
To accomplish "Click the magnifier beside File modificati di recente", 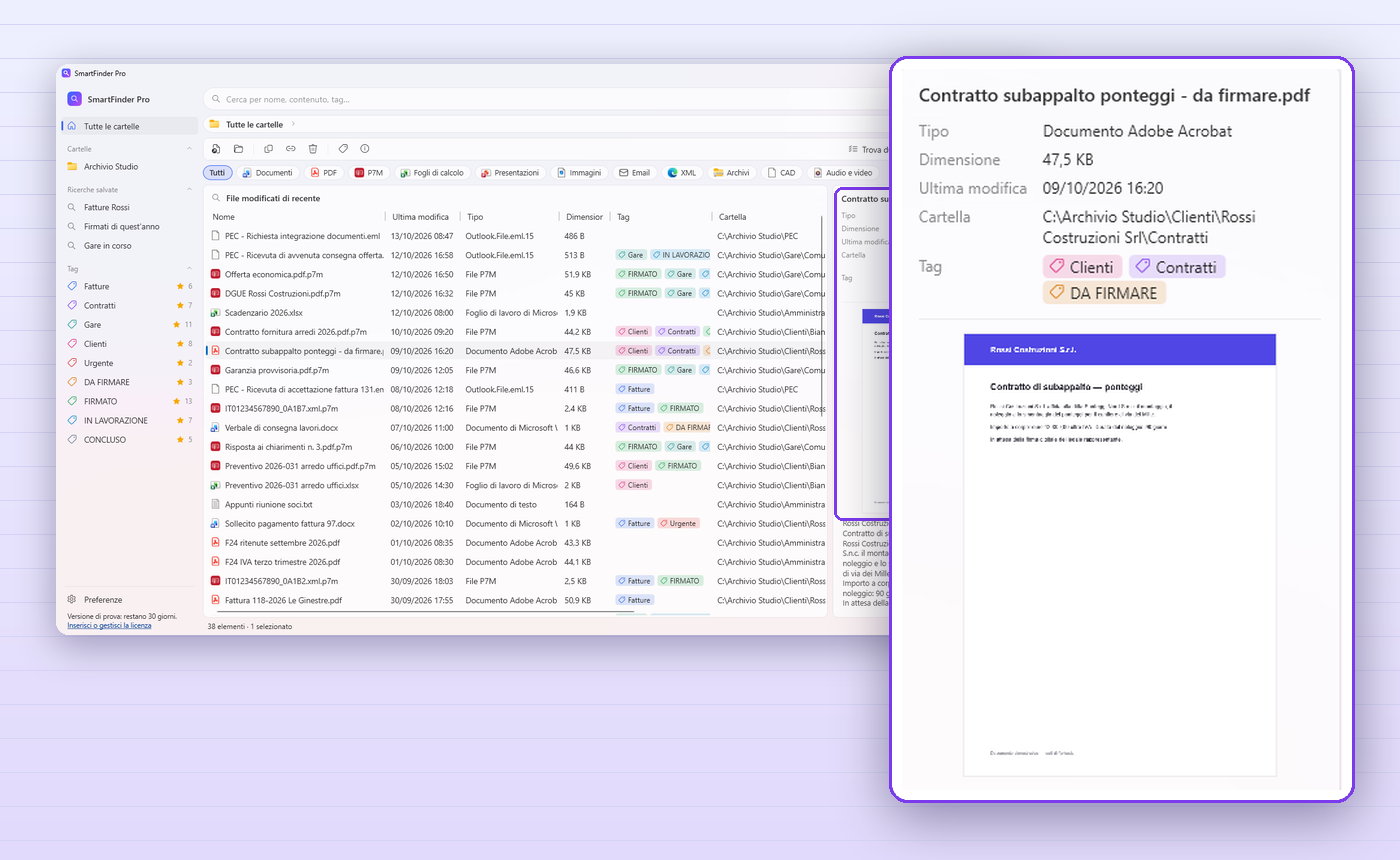I will point(215,198).
